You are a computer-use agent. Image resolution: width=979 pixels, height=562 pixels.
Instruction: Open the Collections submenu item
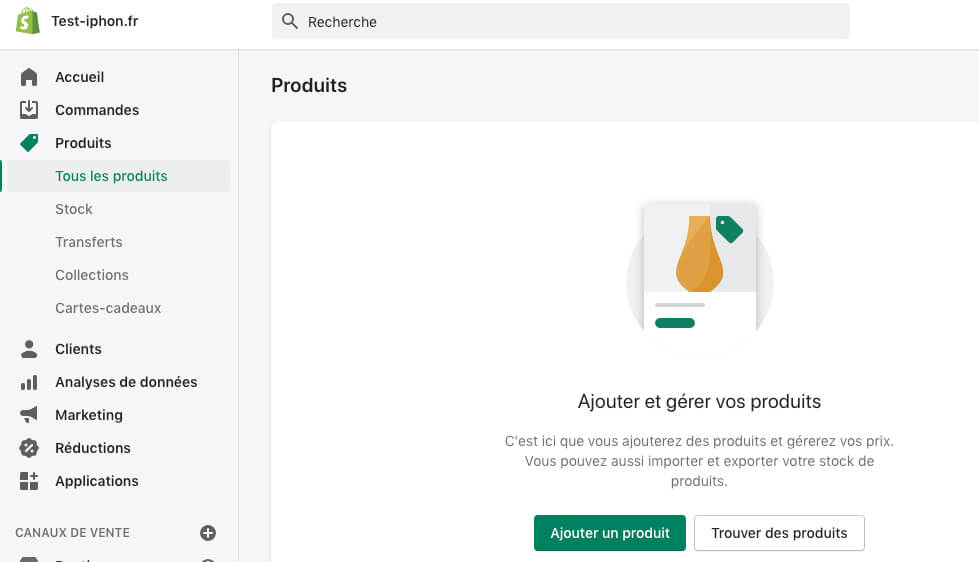[x=92, y=275]
